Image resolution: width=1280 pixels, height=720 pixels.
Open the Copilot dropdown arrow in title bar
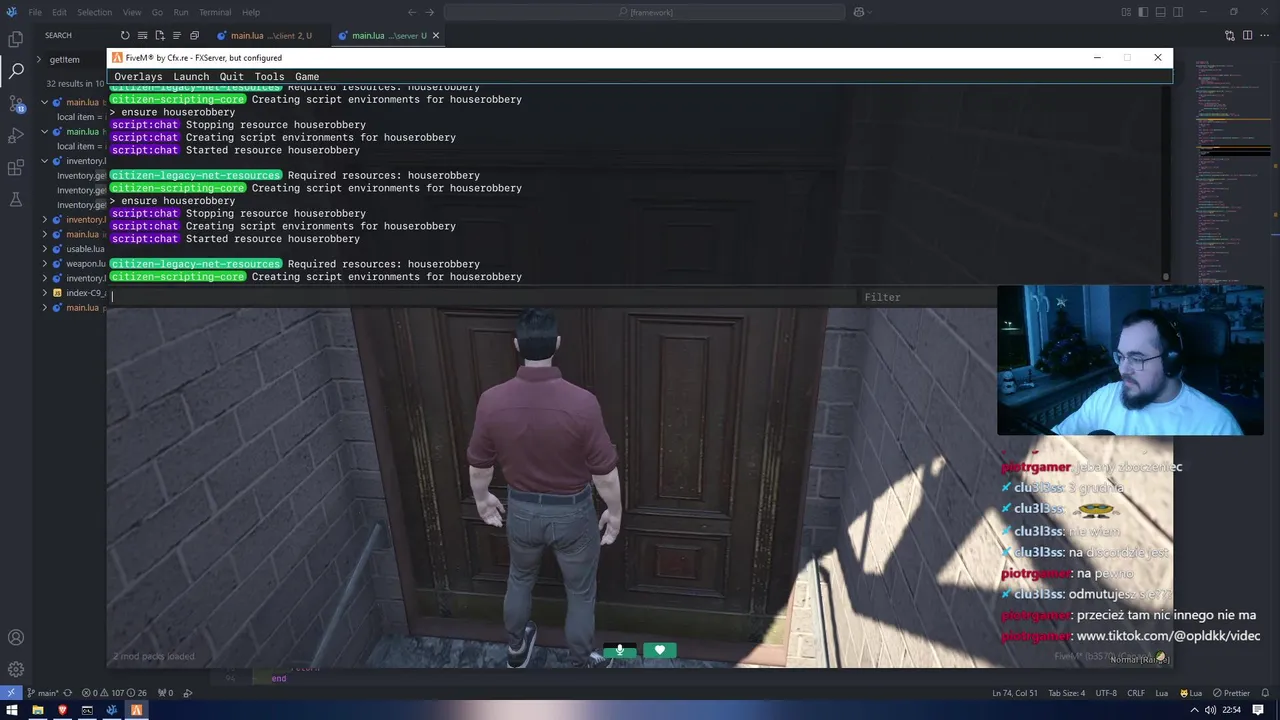tap(871, 12)
